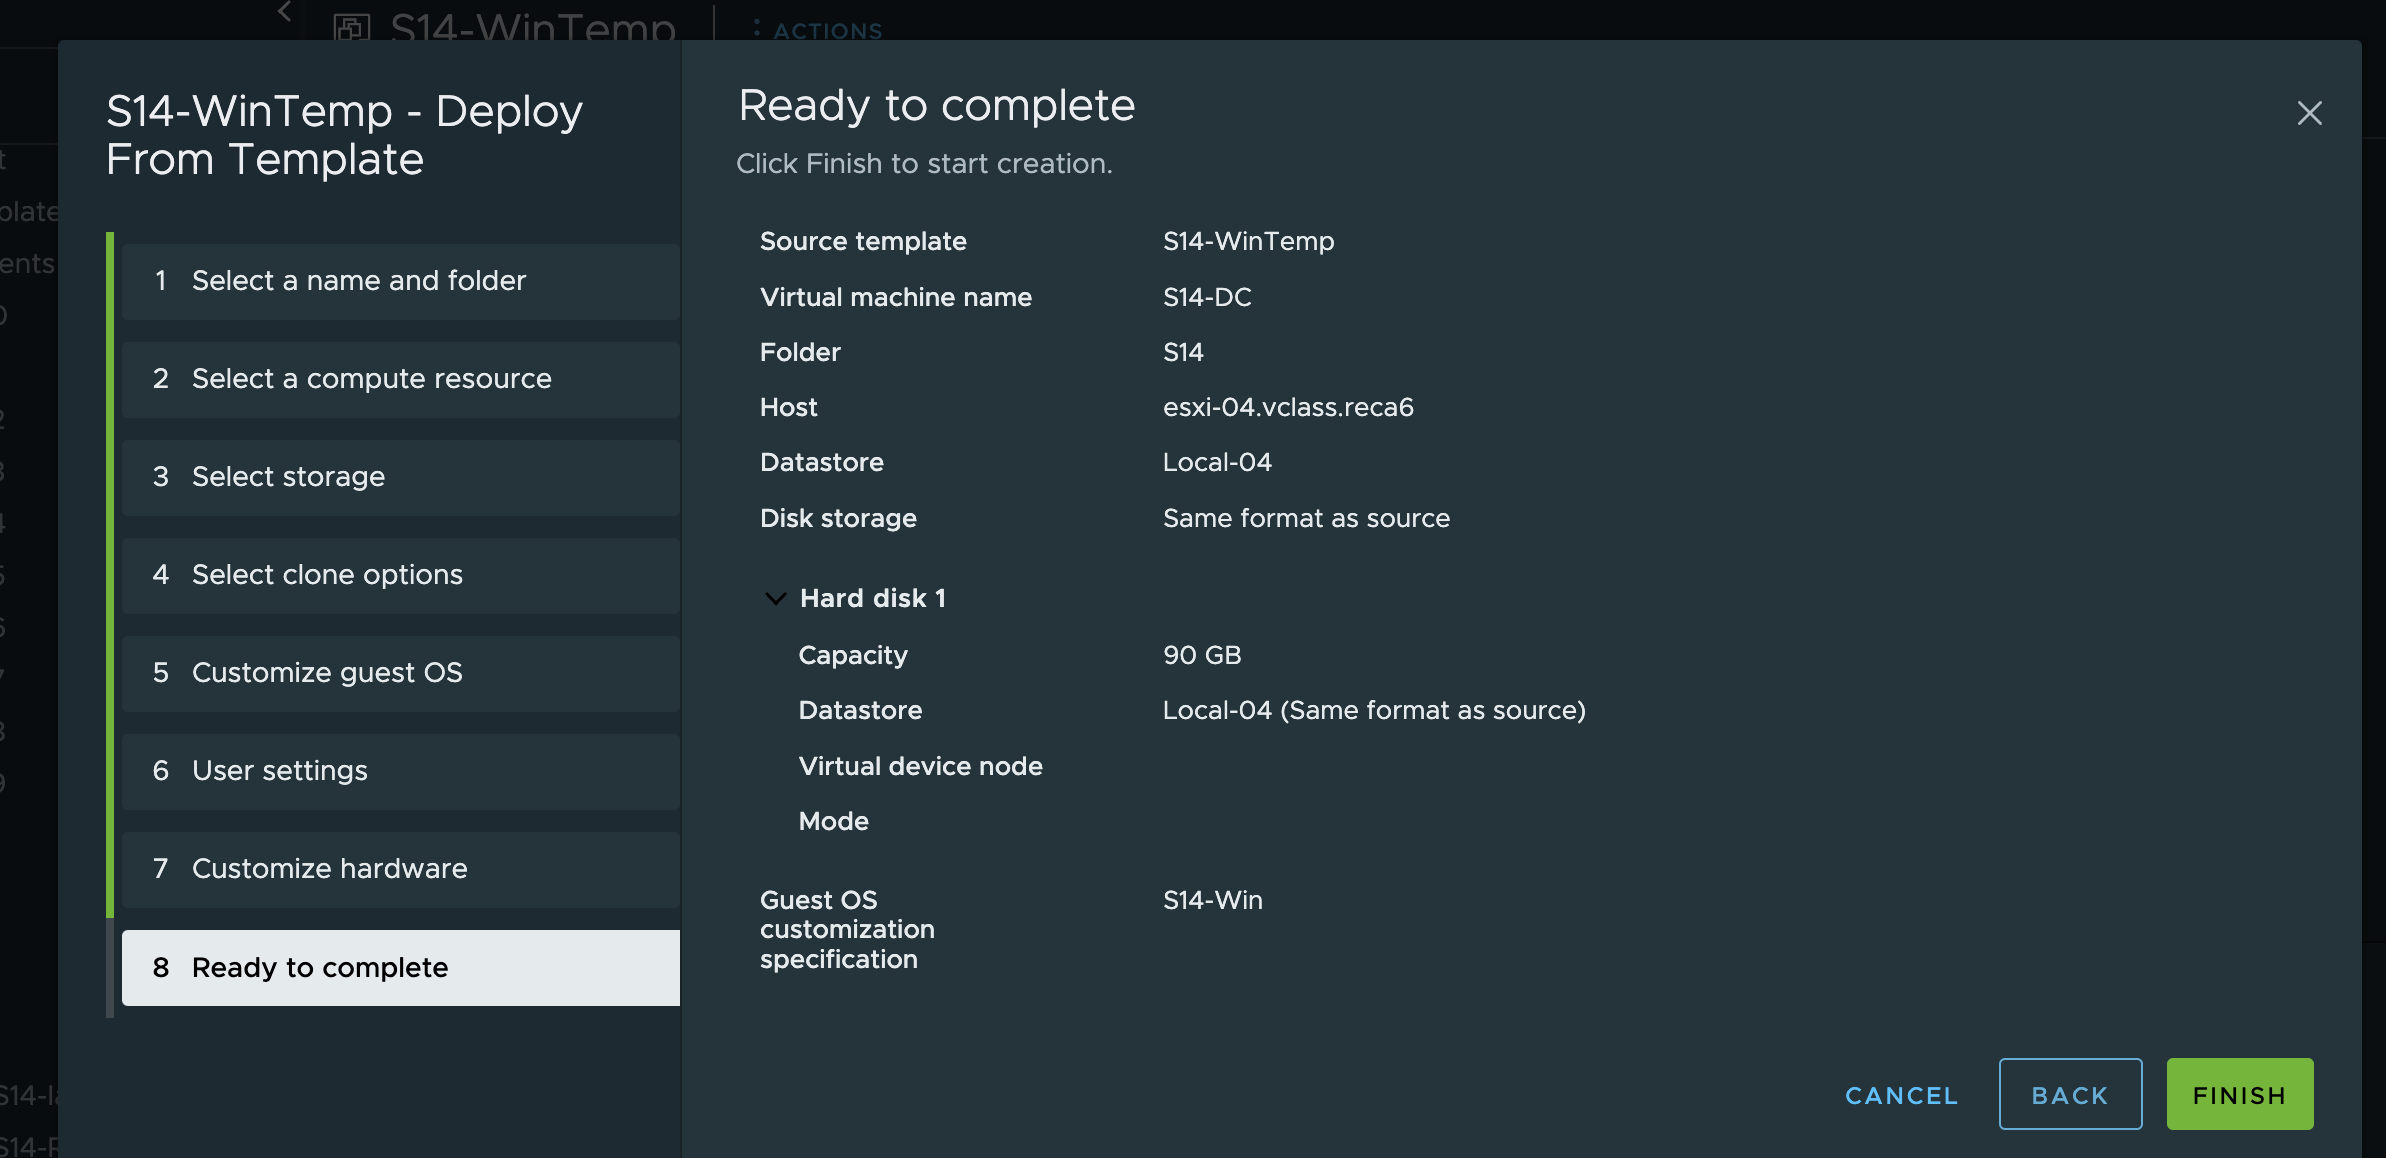This screenshot has height=1158, width=2386.
Task: Click the Finish button
Action: (2239, 1095)
